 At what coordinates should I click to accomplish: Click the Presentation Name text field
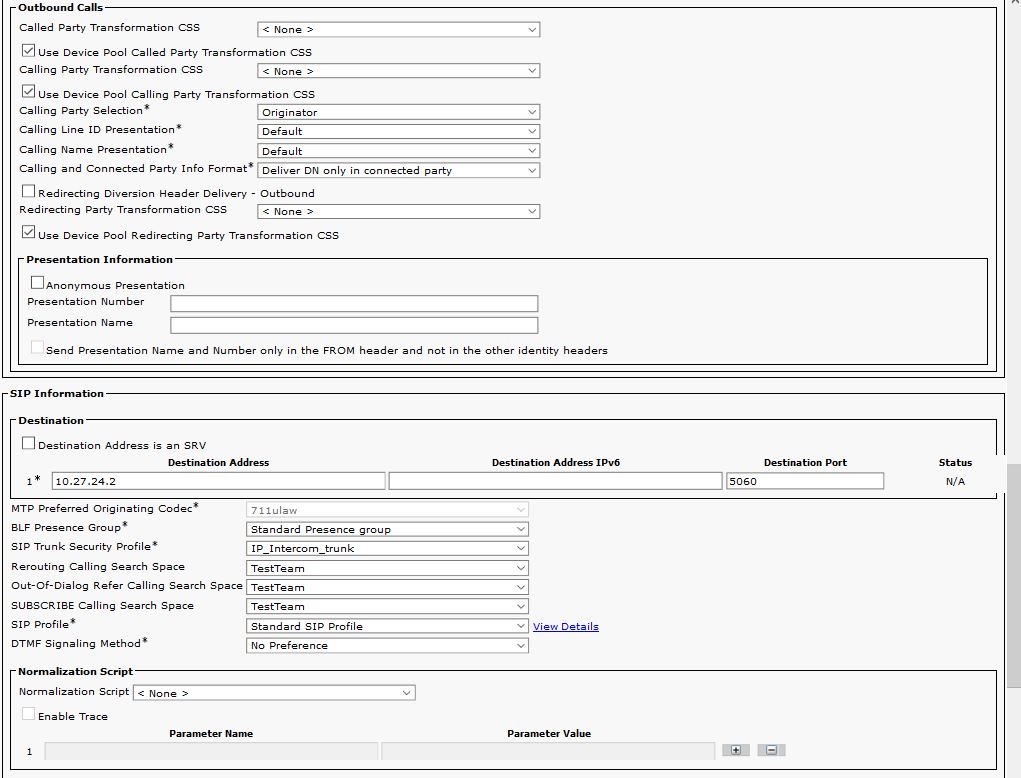click(x=354, y=325)
